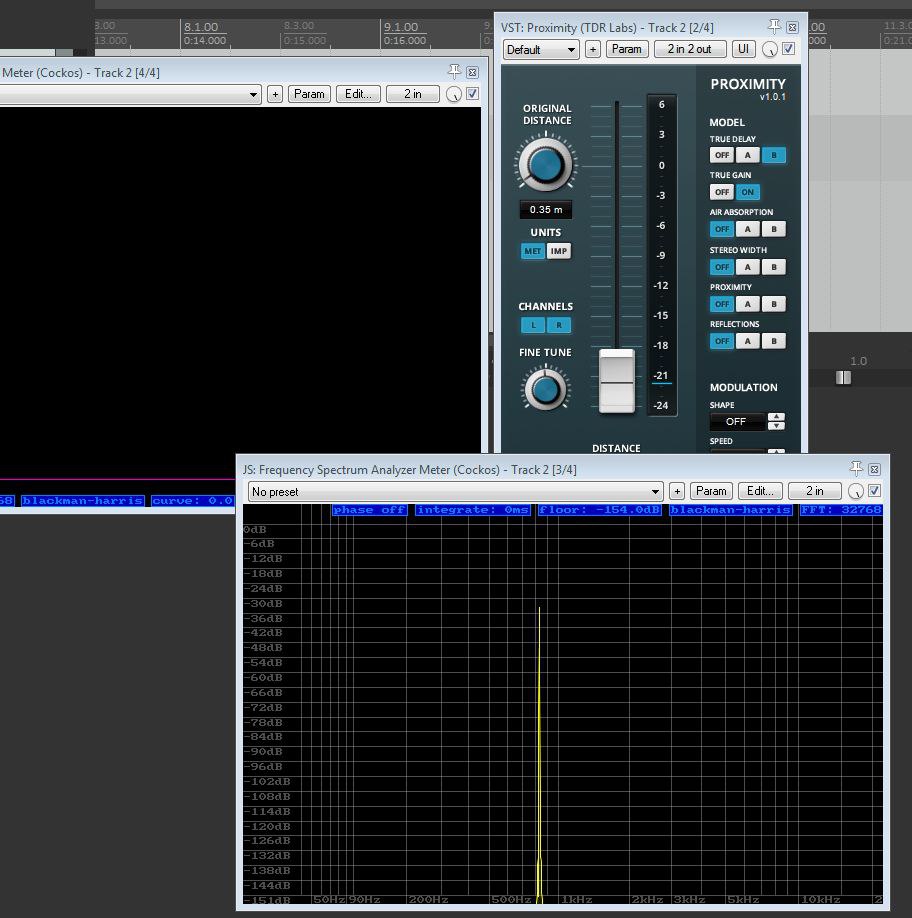Click the plus button beside No preset
Image resolution: width=912 pixels, height=918 pixels.
677,491
